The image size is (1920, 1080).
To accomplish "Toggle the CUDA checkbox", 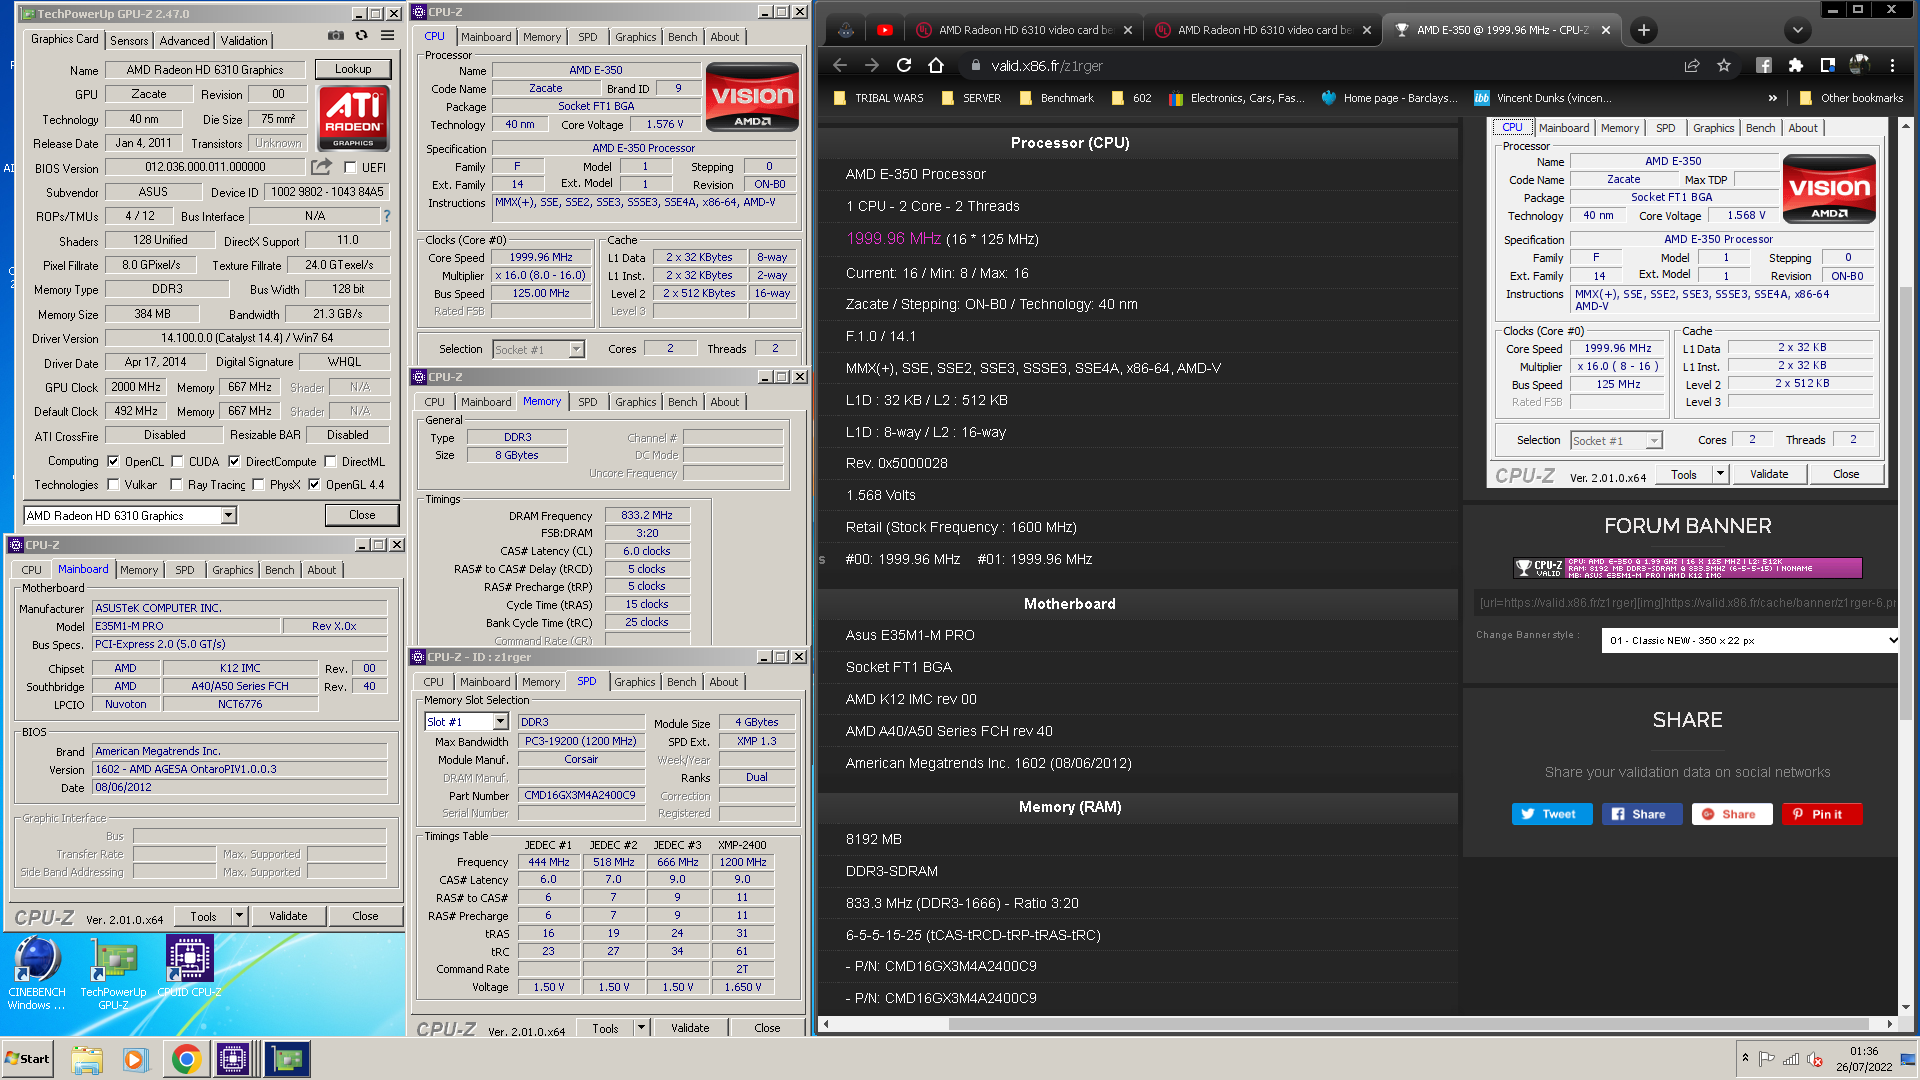I will click(x=177, y=461).
